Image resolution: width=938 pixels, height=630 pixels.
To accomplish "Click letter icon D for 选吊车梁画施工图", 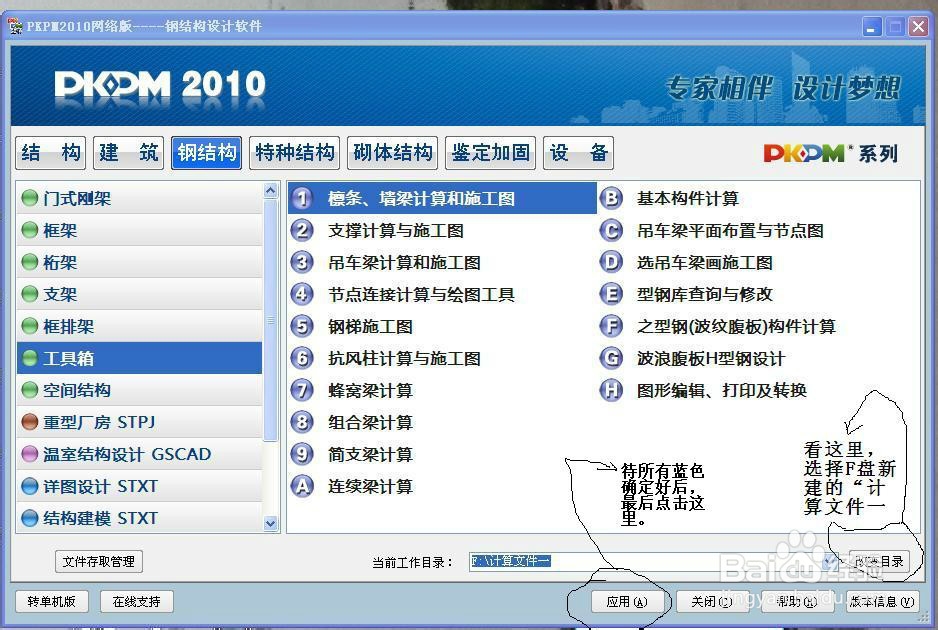I will 611,262.
